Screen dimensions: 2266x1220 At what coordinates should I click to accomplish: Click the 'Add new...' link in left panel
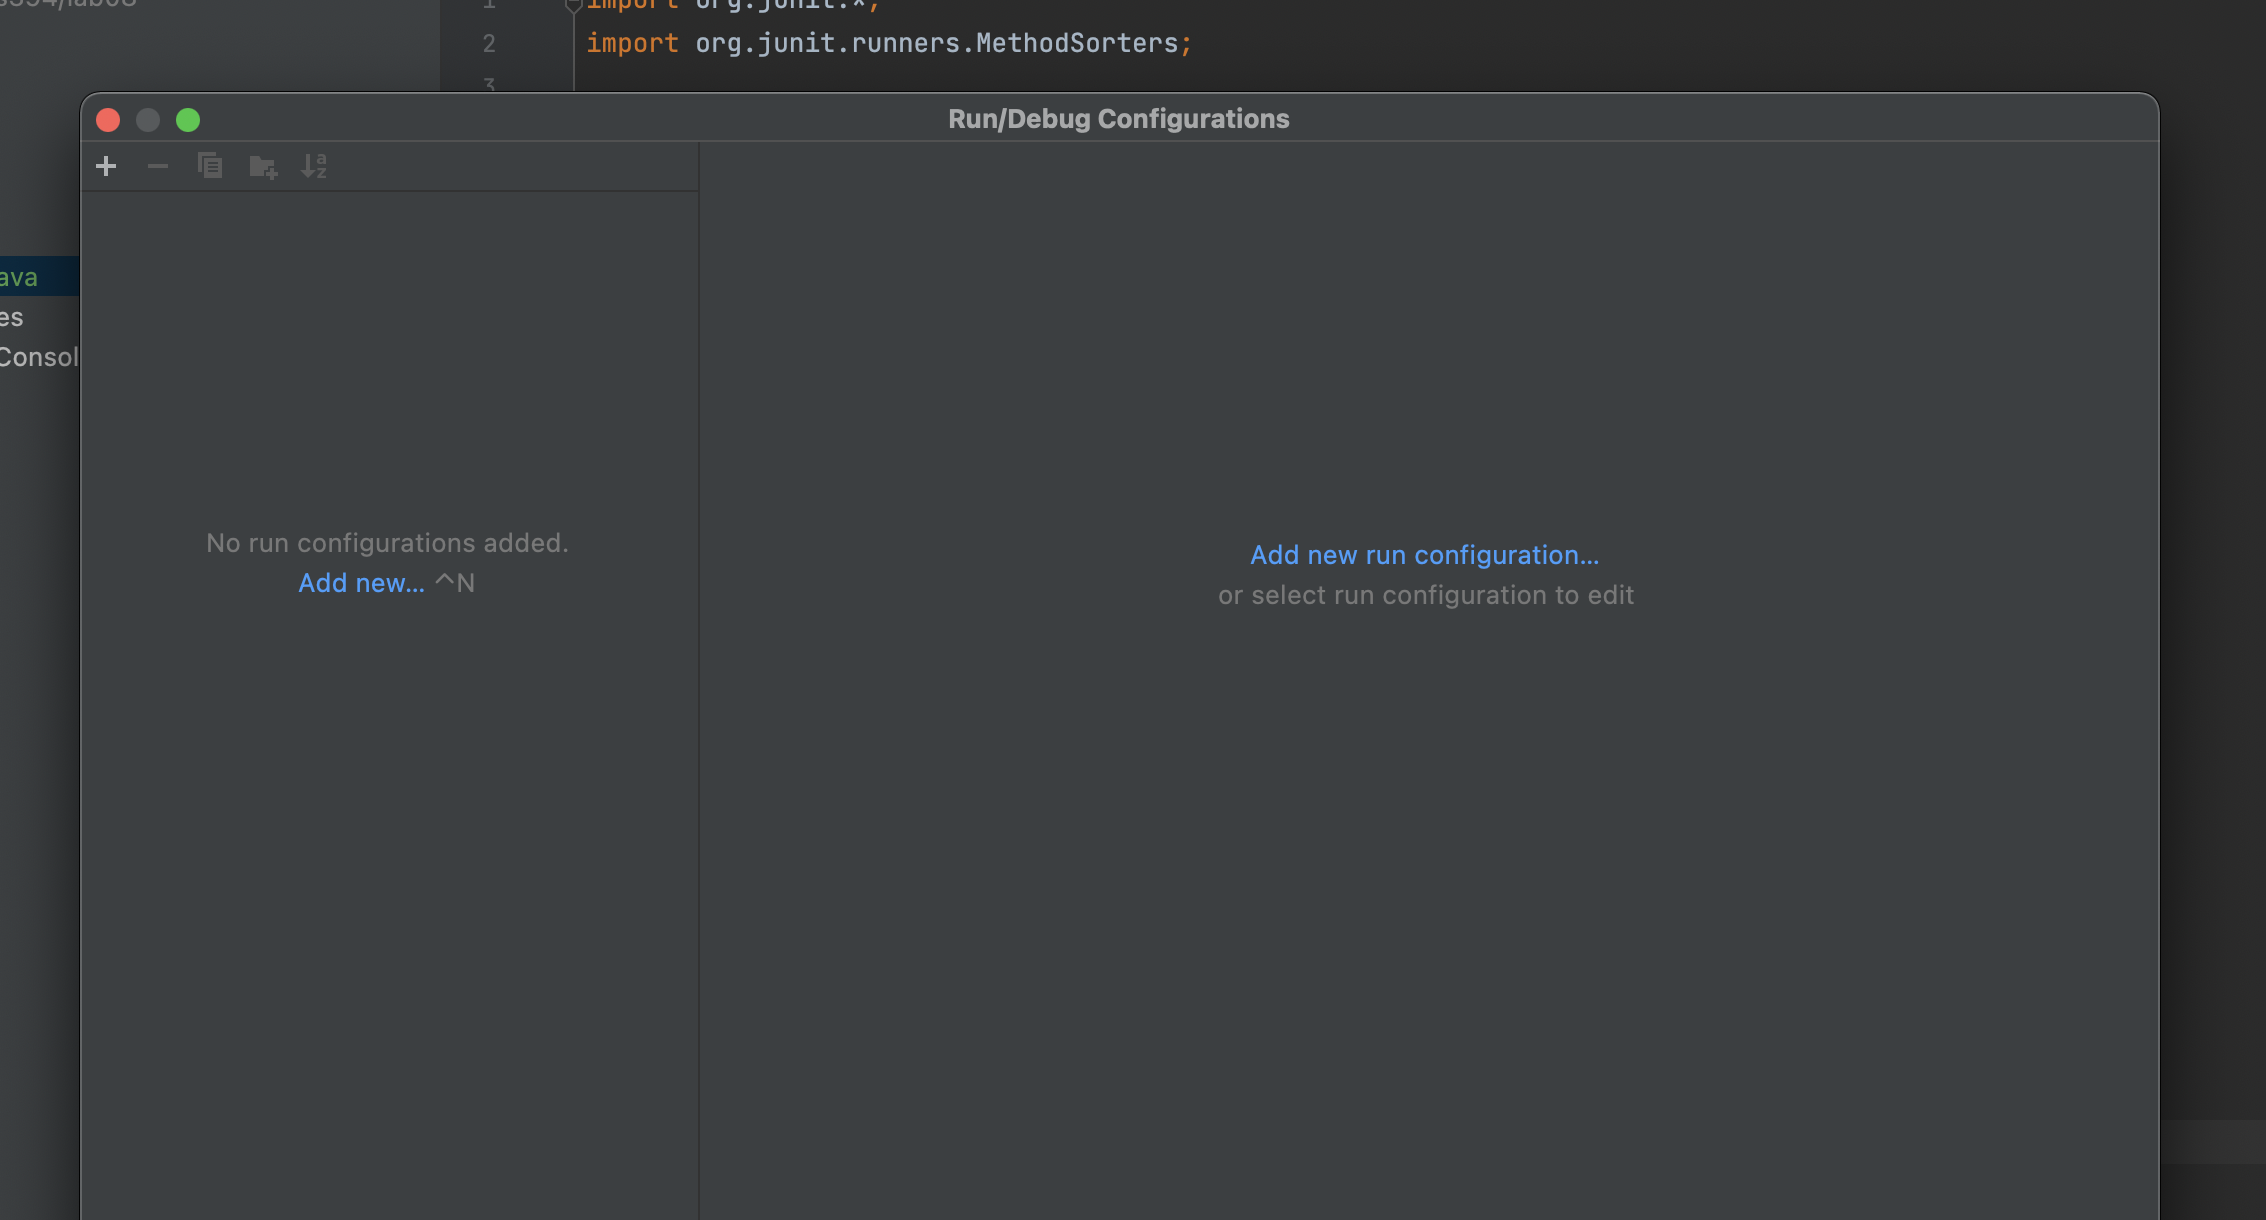(361, 583)
